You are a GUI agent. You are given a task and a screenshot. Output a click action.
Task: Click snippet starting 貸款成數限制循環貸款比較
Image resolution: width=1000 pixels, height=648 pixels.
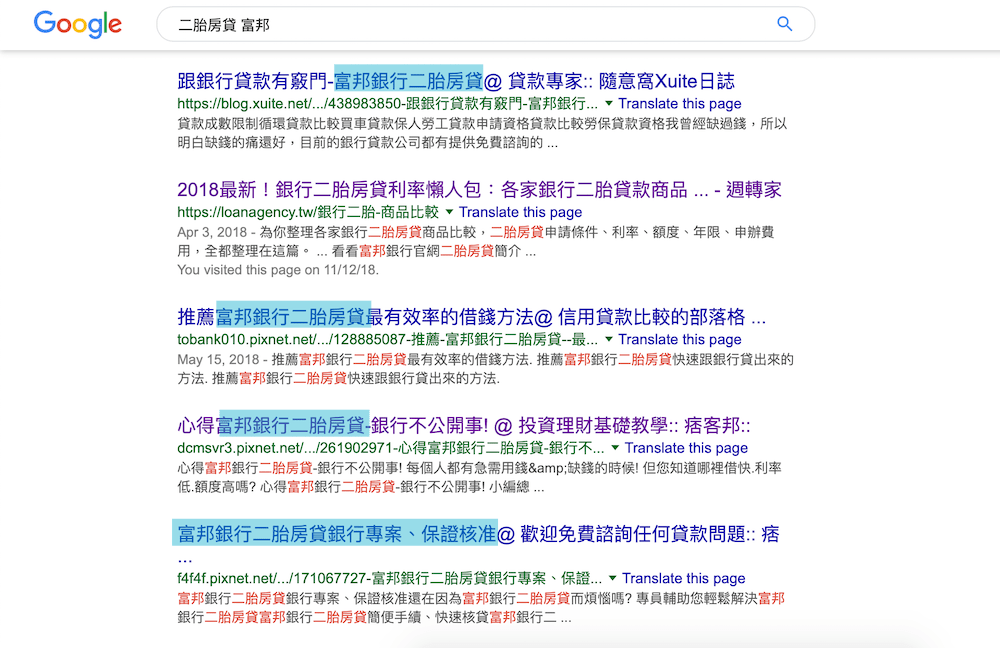point(482,133)
